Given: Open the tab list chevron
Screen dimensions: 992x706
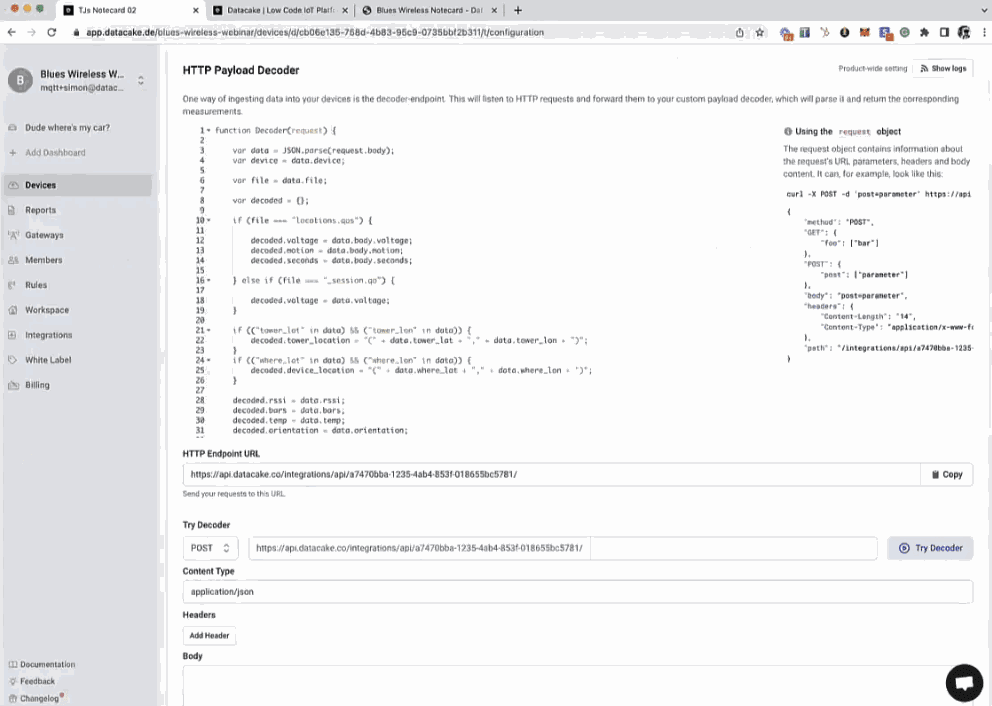Looking at the screenshot, I should pos(982,10).
